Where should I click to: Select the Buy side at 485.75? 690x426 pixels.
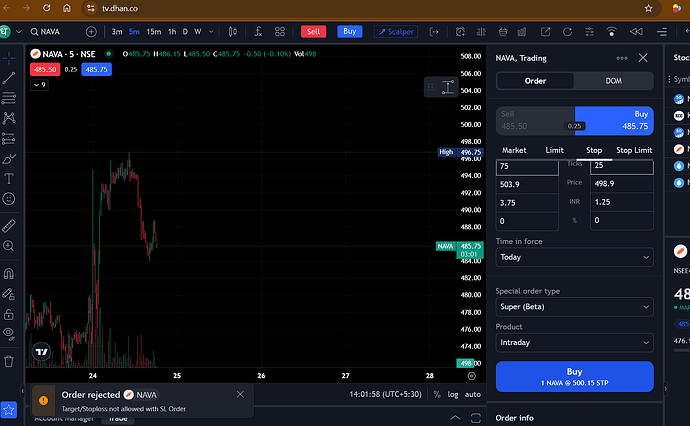[x=614, y=121]
